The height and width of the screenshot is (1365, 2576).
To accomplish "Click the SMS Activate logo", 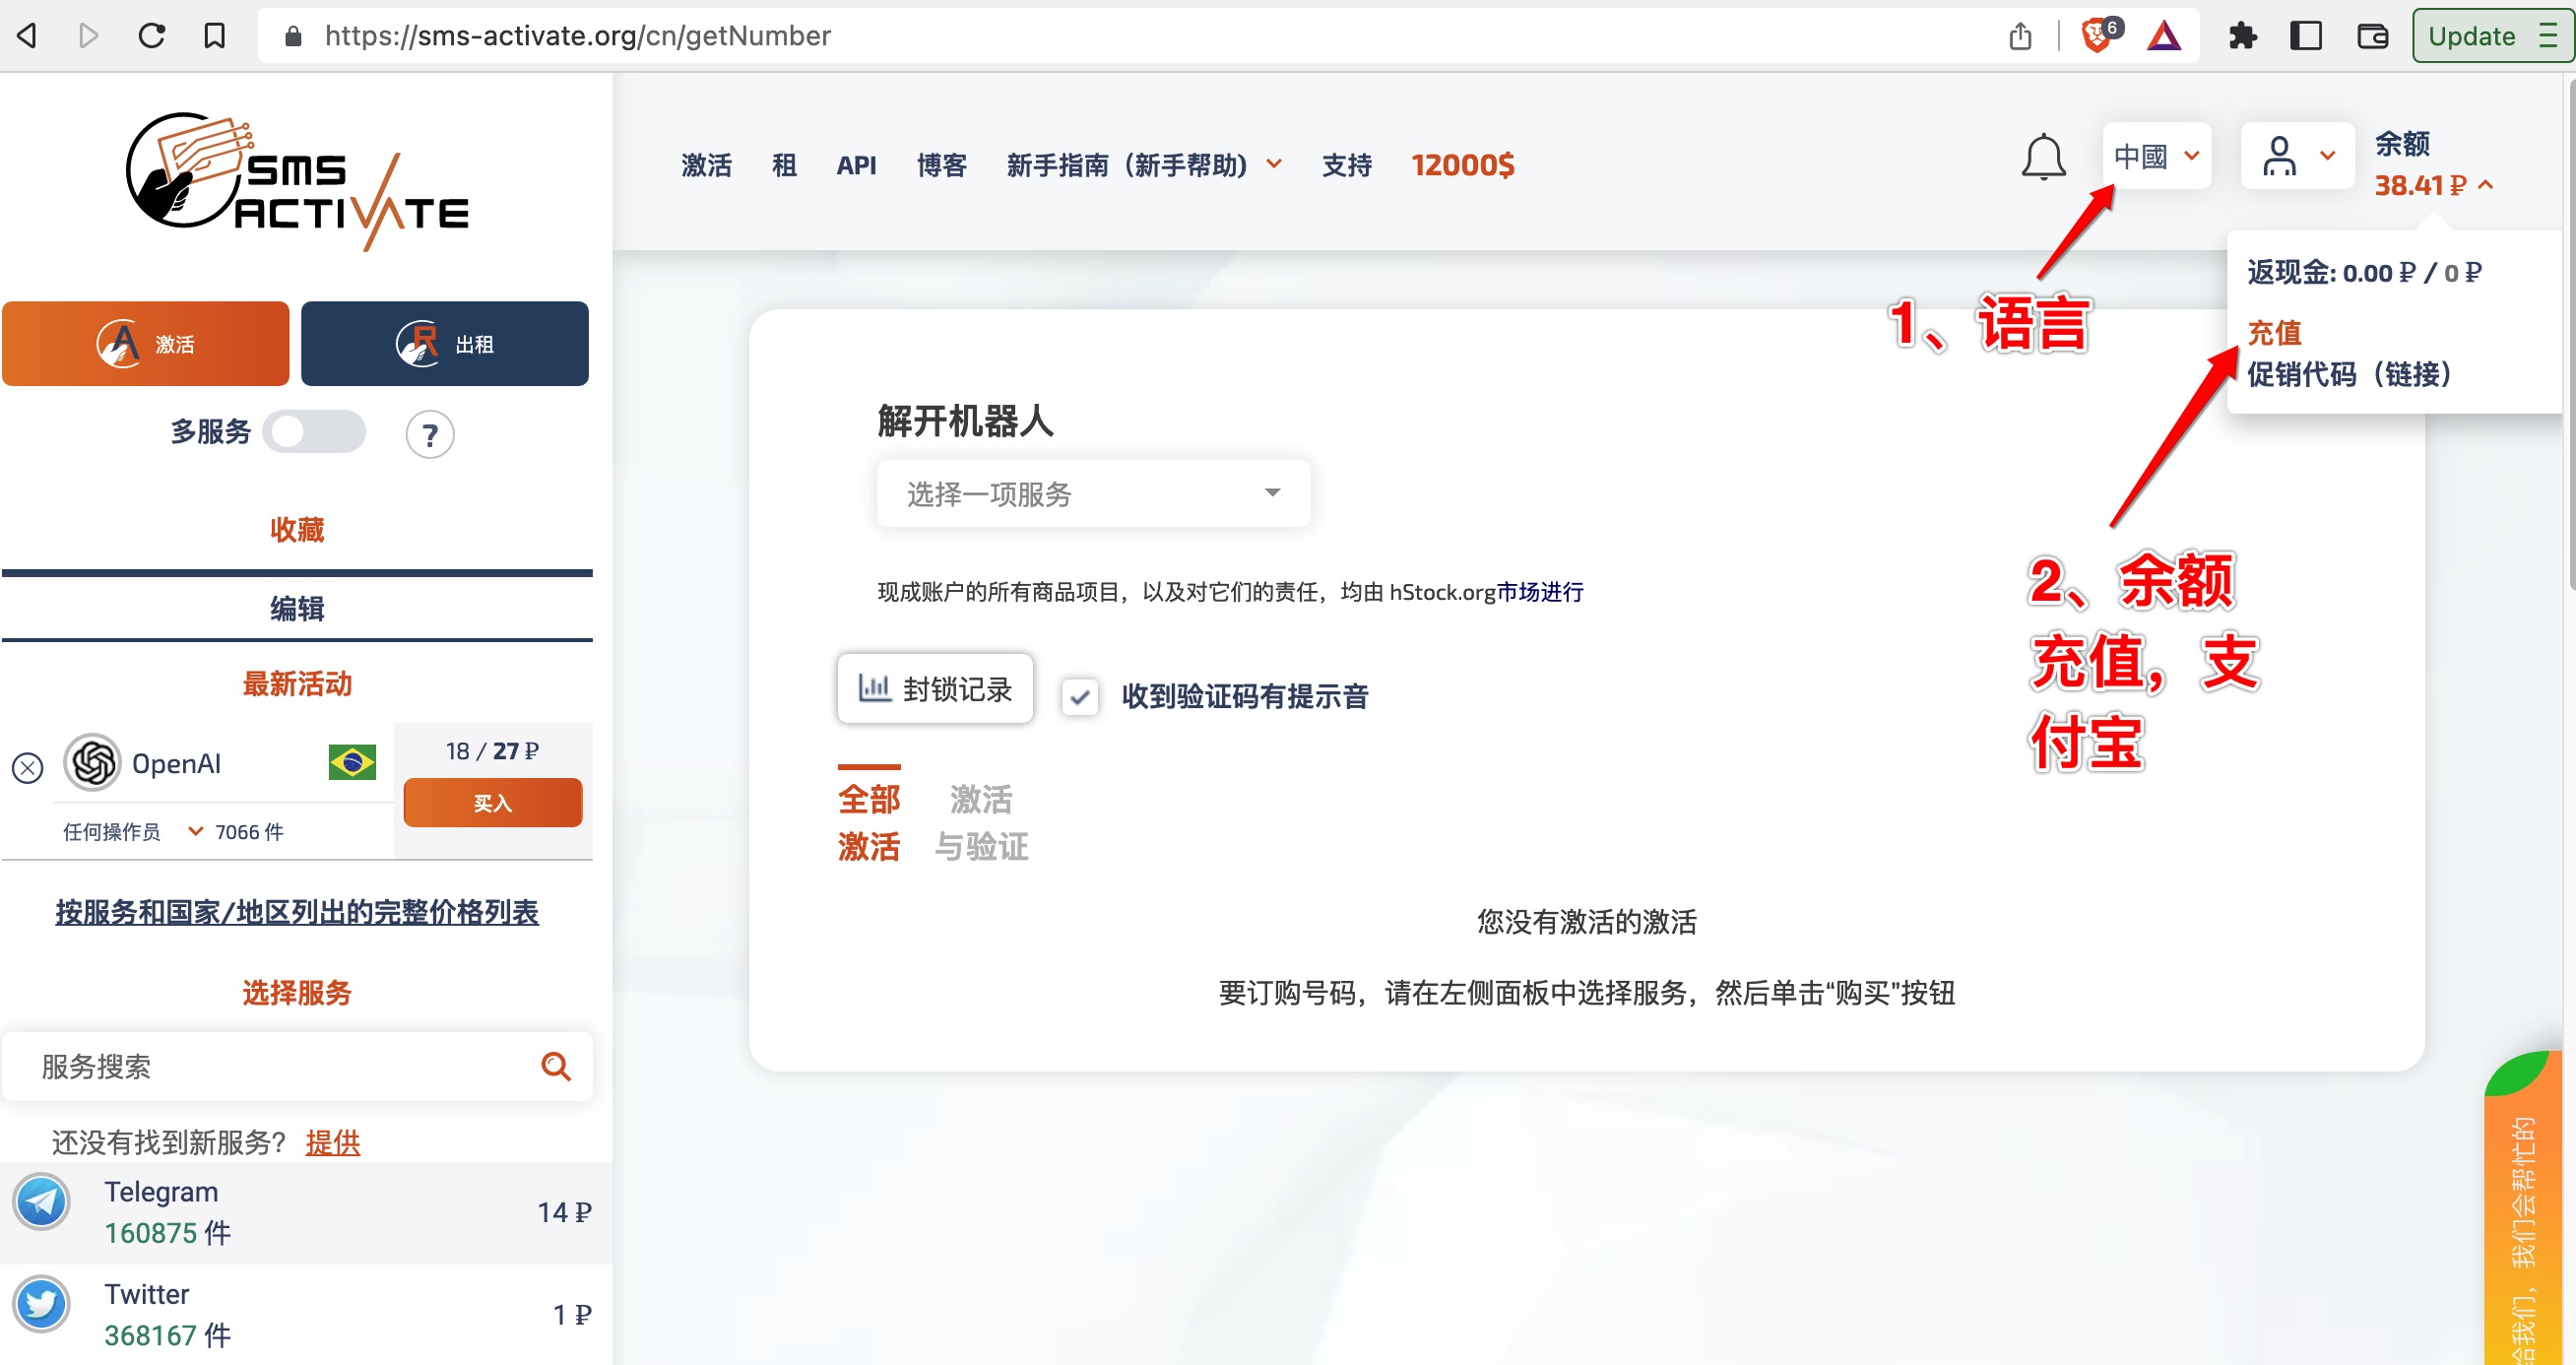I will [297, 180].
